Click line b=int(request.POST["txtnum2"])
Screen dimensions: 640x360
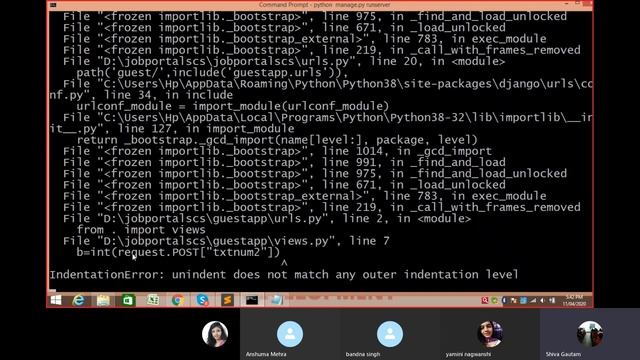tap(178, 252)
